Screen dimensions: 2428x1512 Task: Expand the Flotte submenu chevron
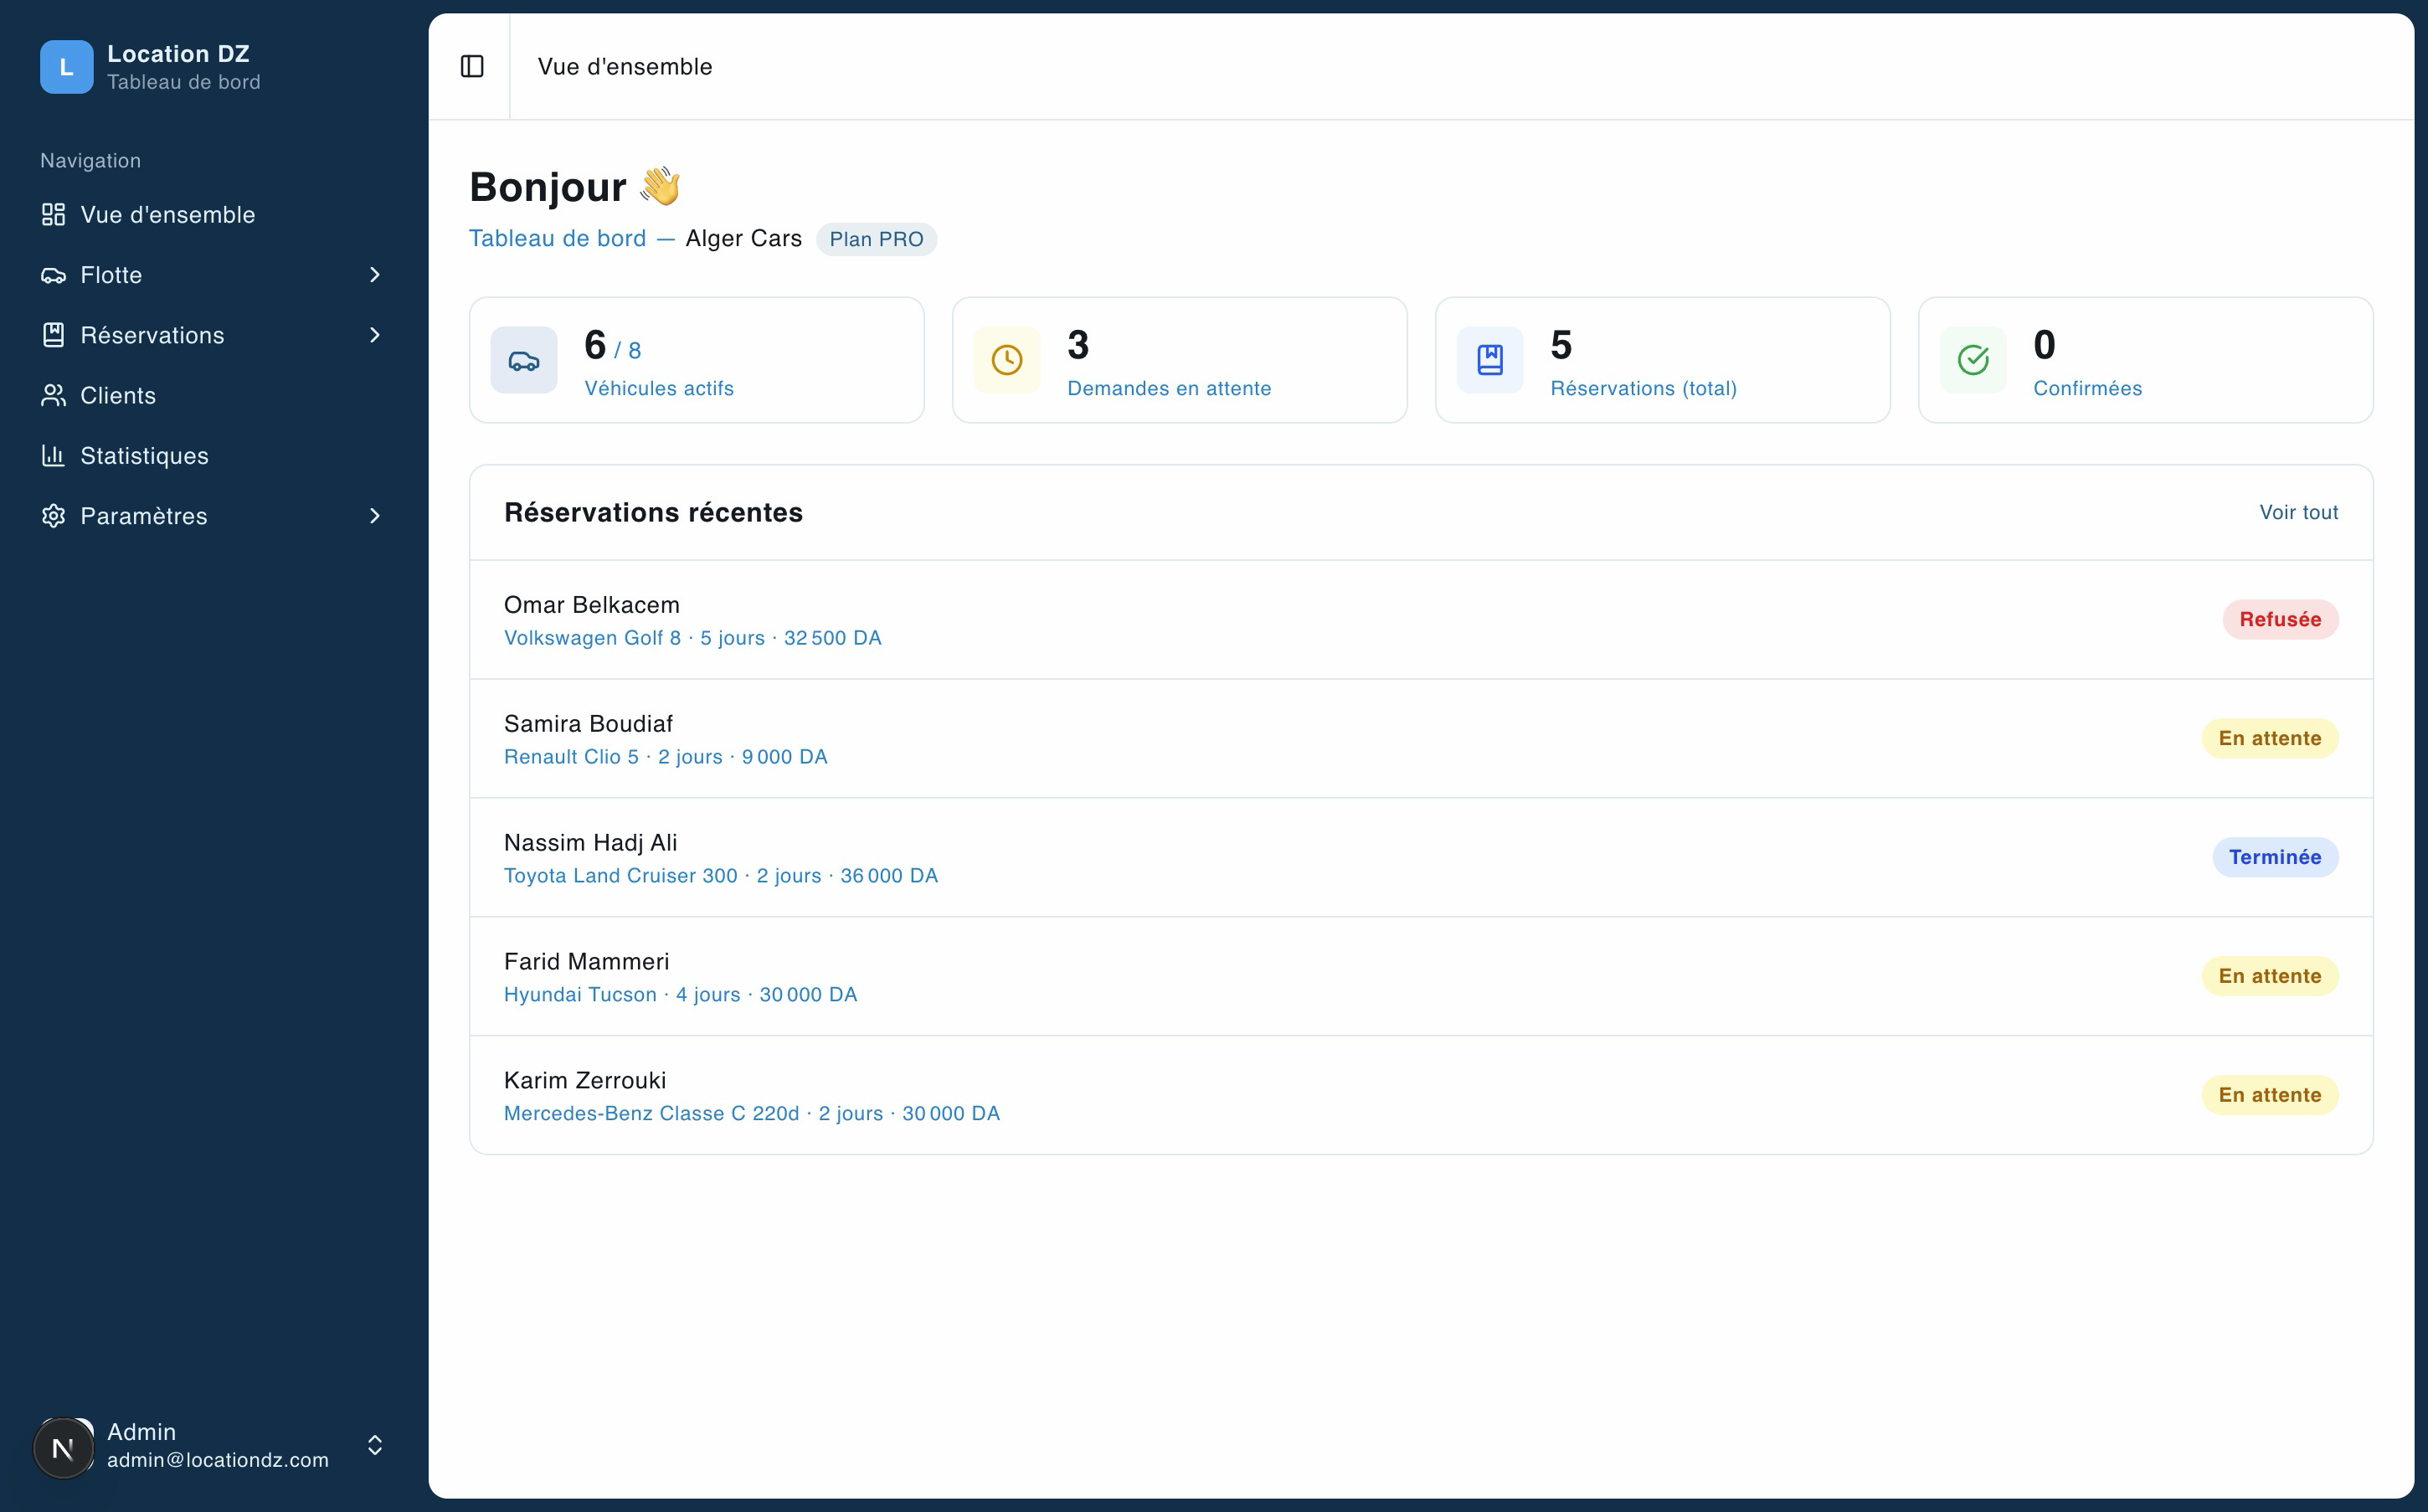pyautogui.click(x=375, y=275)
